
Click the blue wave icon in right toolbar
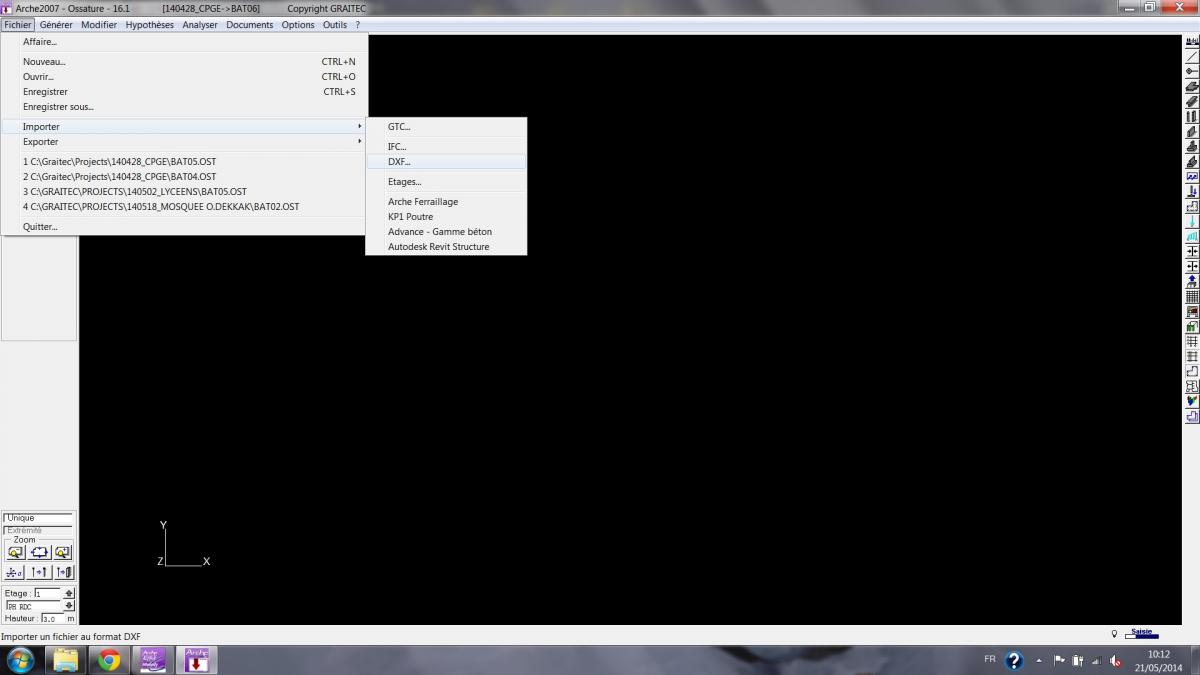1192,176
